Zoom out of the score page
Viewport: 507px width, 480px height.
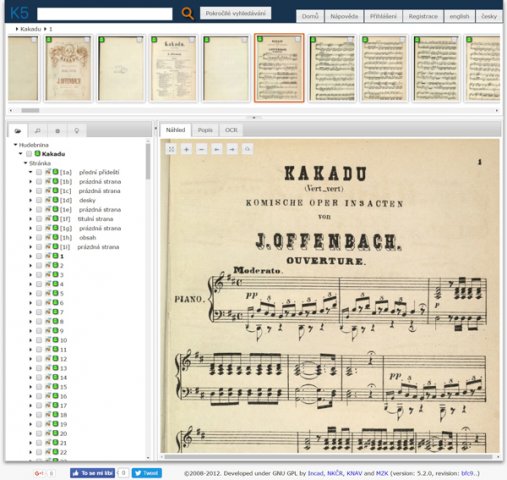(201, 149)
